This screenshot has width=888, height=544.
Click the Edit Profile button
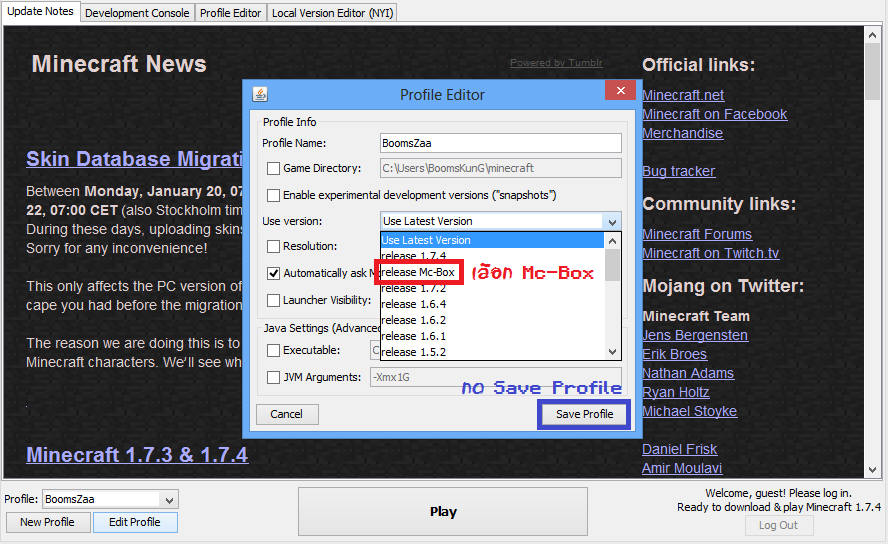[x=135, y=522]
